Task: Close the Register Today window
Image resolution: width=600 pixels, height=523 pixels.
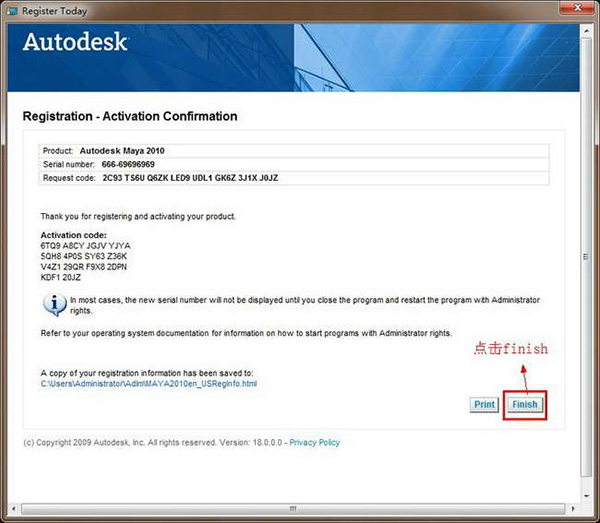Action: [x=578, y=7]
